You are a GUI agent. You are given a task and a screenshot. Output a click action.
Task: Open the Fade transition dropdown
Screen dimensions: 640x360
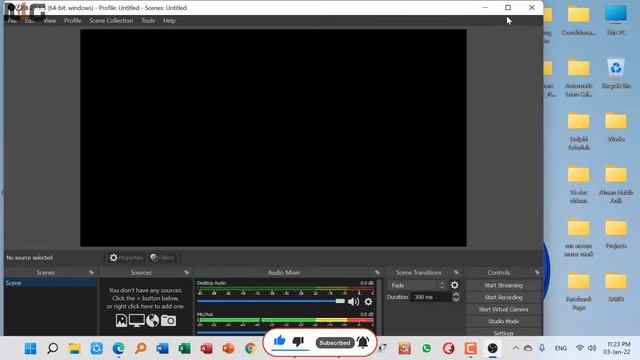[x=417, y=285]
